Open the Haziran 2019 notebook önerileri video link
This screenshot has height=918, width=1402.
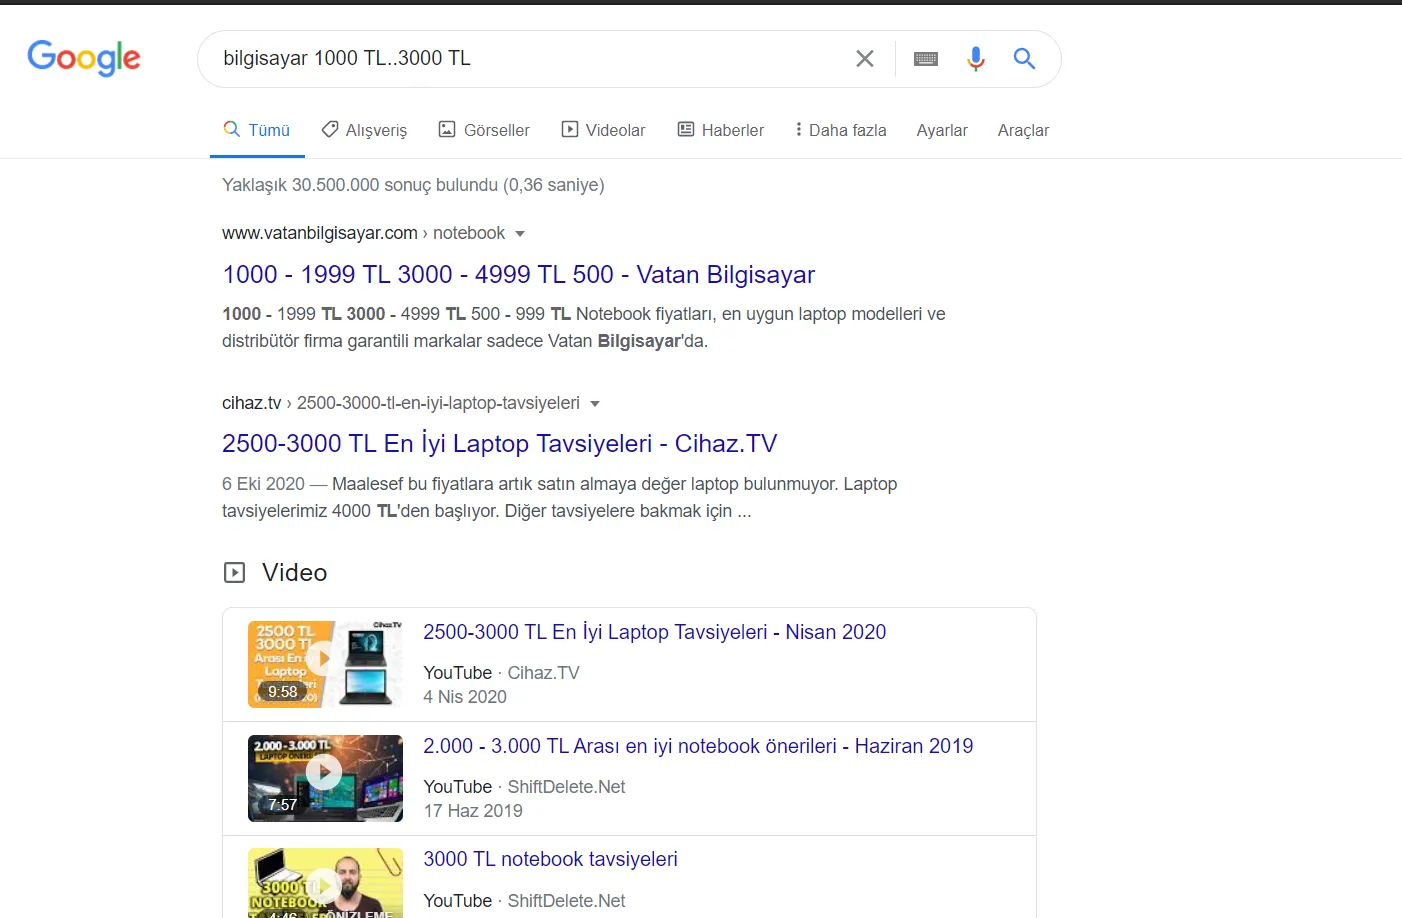698,746
